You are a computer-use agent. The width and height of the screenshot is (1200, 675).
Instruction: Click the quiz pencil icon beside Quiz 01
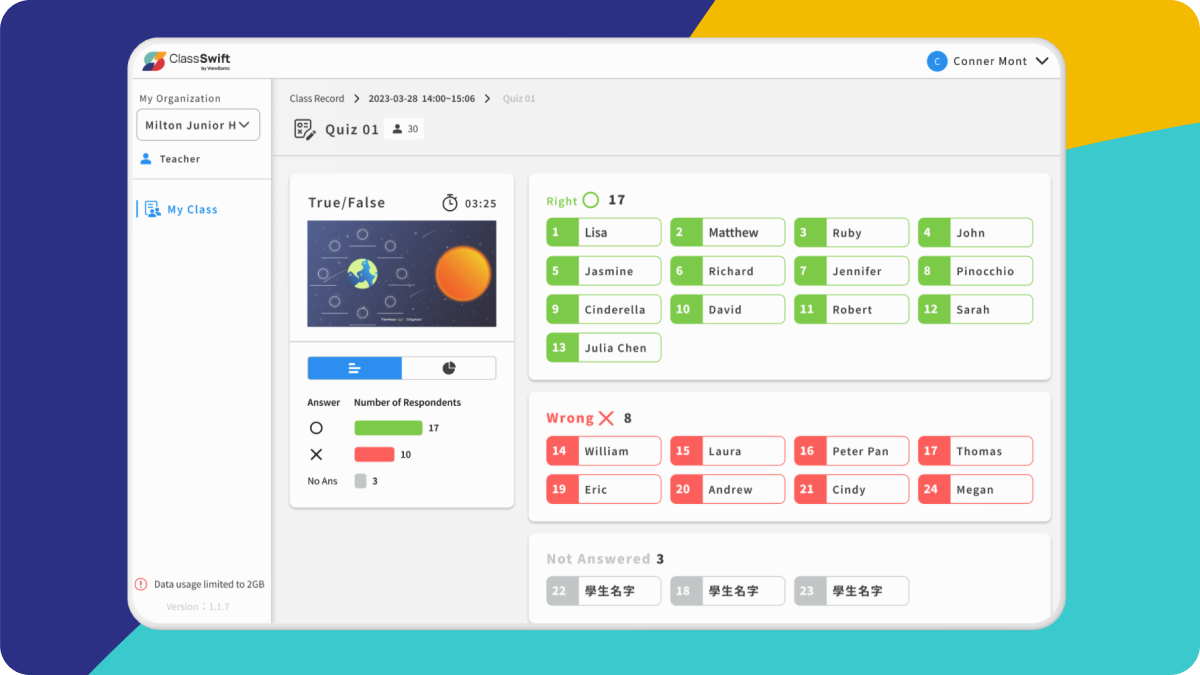304,128
